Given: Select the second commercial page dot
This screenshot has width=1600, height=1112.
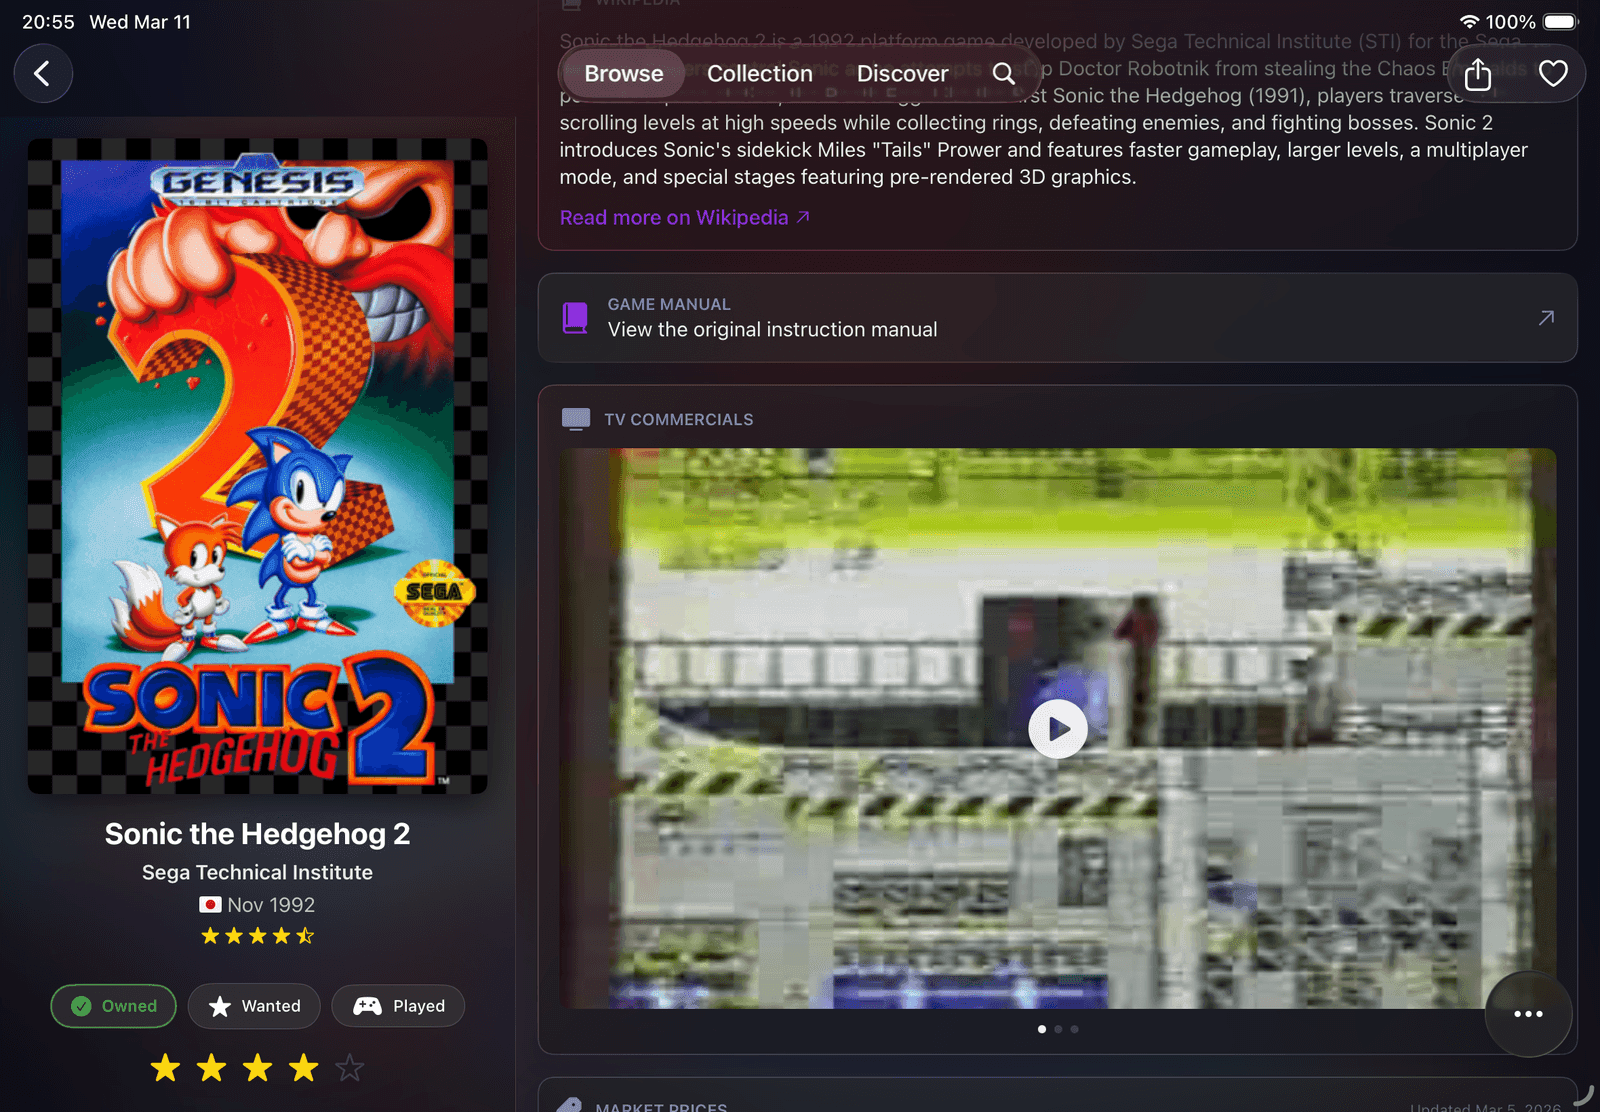Looking at the screenshot, I should pyautogui.click(x=1058, y=1029).
